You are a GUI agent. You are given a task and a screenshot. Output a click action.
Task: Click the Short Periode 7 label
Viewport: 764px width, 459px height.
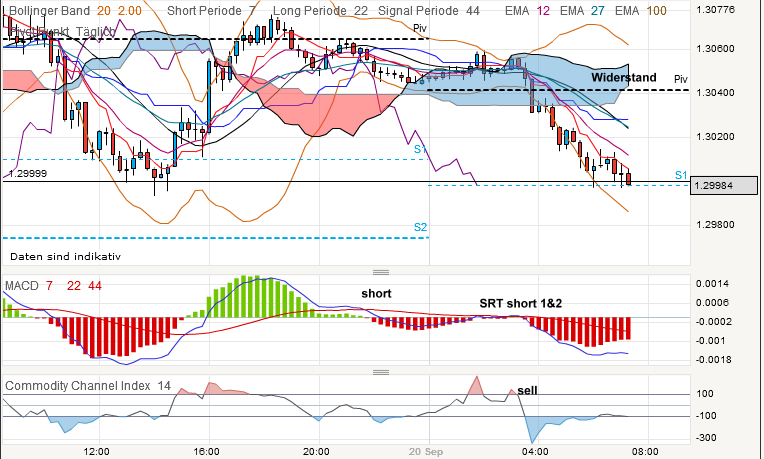click(211, 11)
